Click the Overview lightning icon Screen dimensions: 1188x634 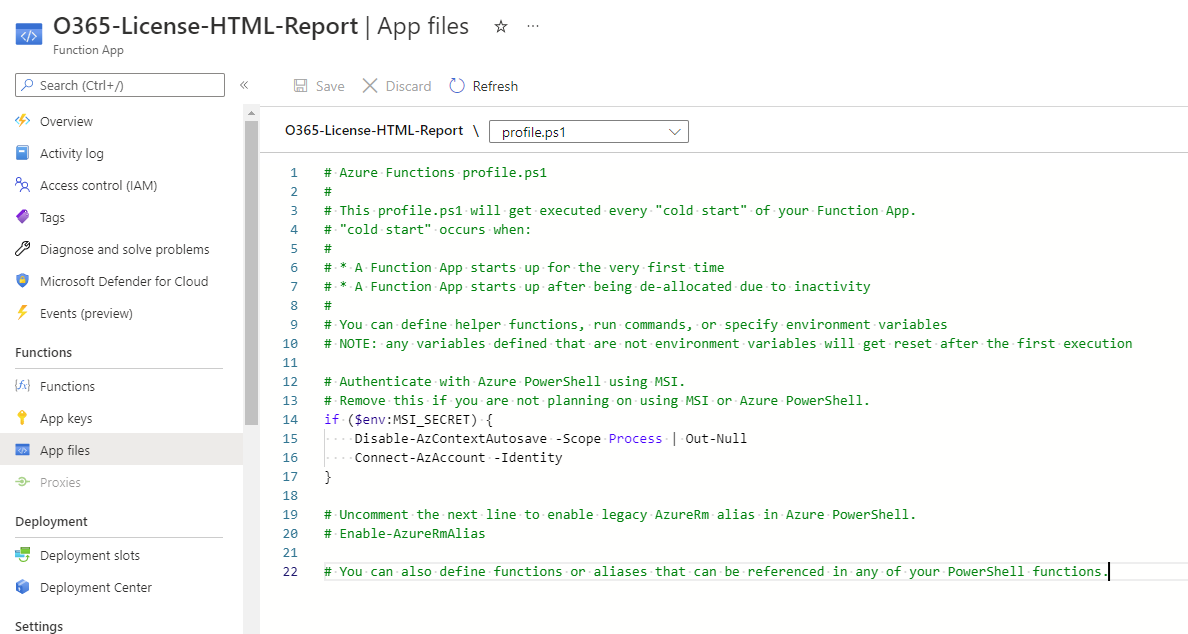click(x=23, y=121)
